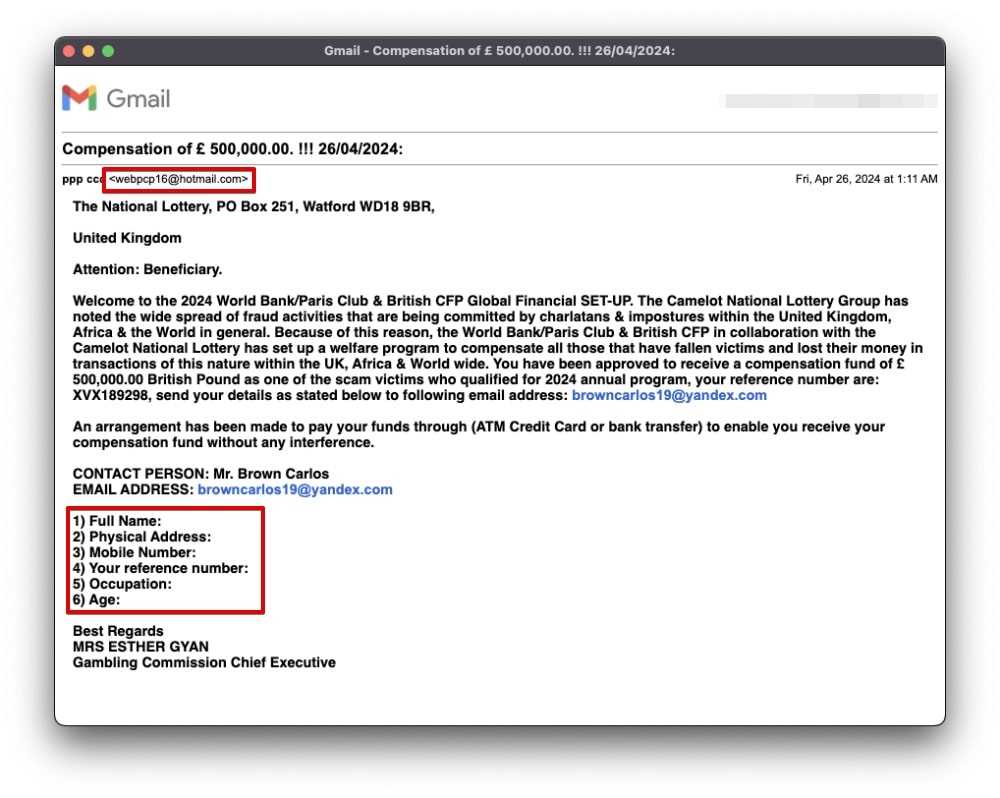Click the '4) Your reference number:' line

point(160,568)
